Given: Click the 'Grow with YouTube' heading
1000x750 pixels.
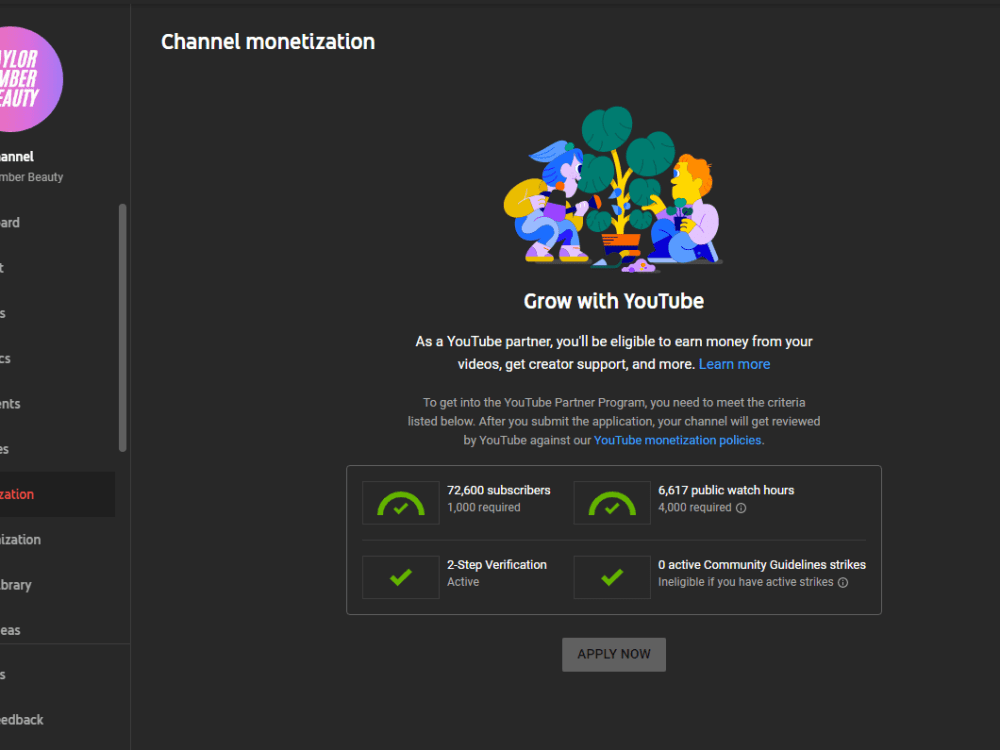Looking at the screenshot, I should click(614, 301).
